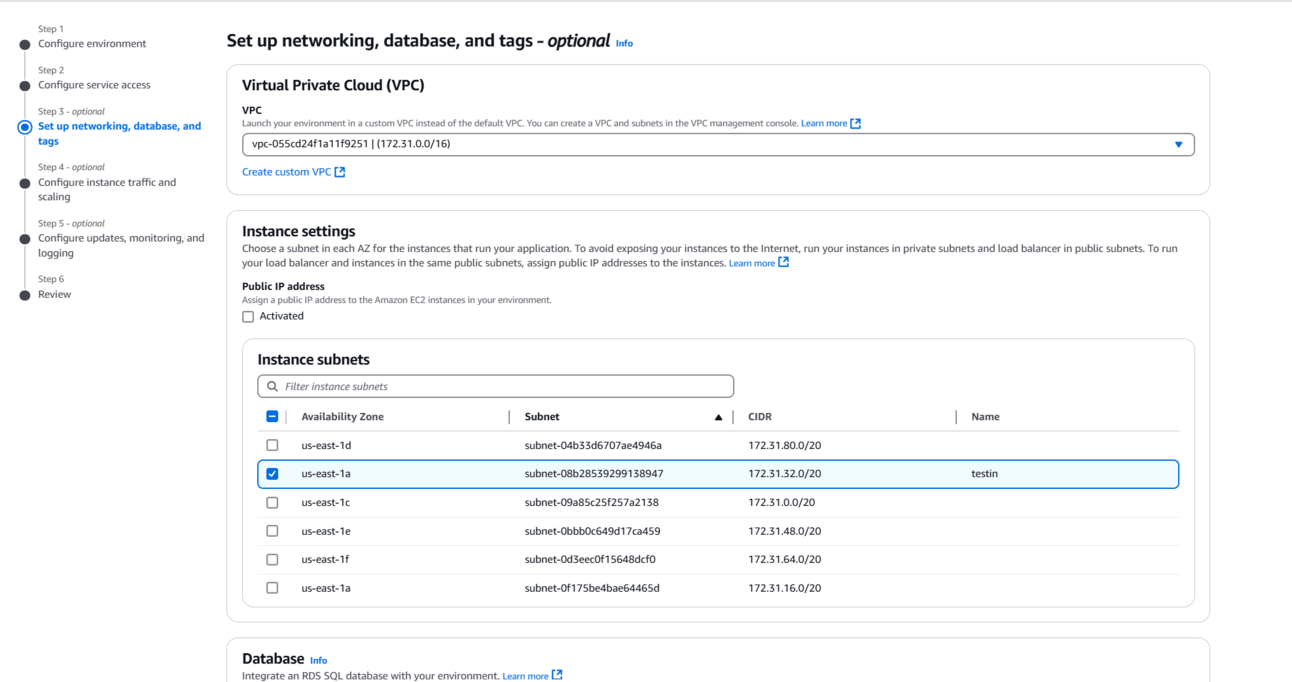This screenshot has width=1292, height=682.
Task: Open the VPC selection dropdown
Action: (x=718, y=144)
